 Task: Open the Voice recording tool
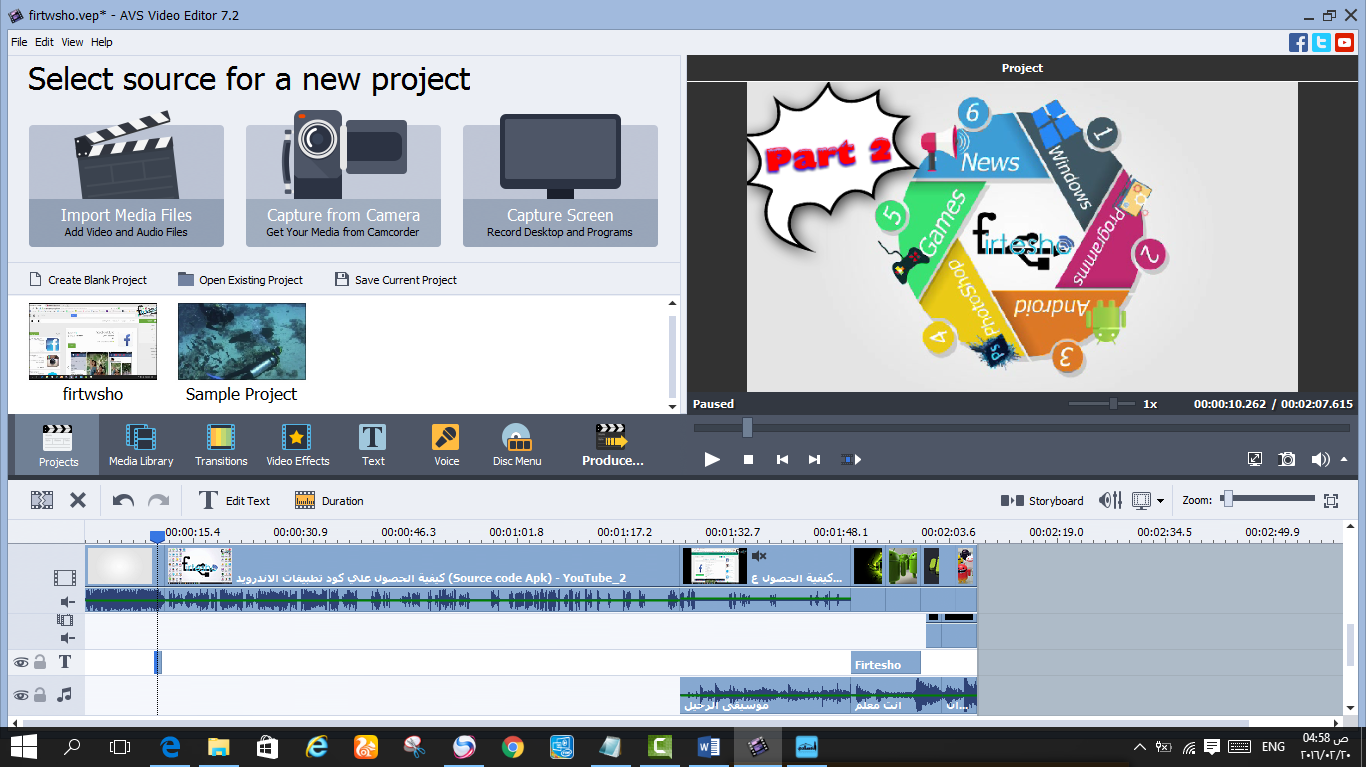[x=446, y=445]
